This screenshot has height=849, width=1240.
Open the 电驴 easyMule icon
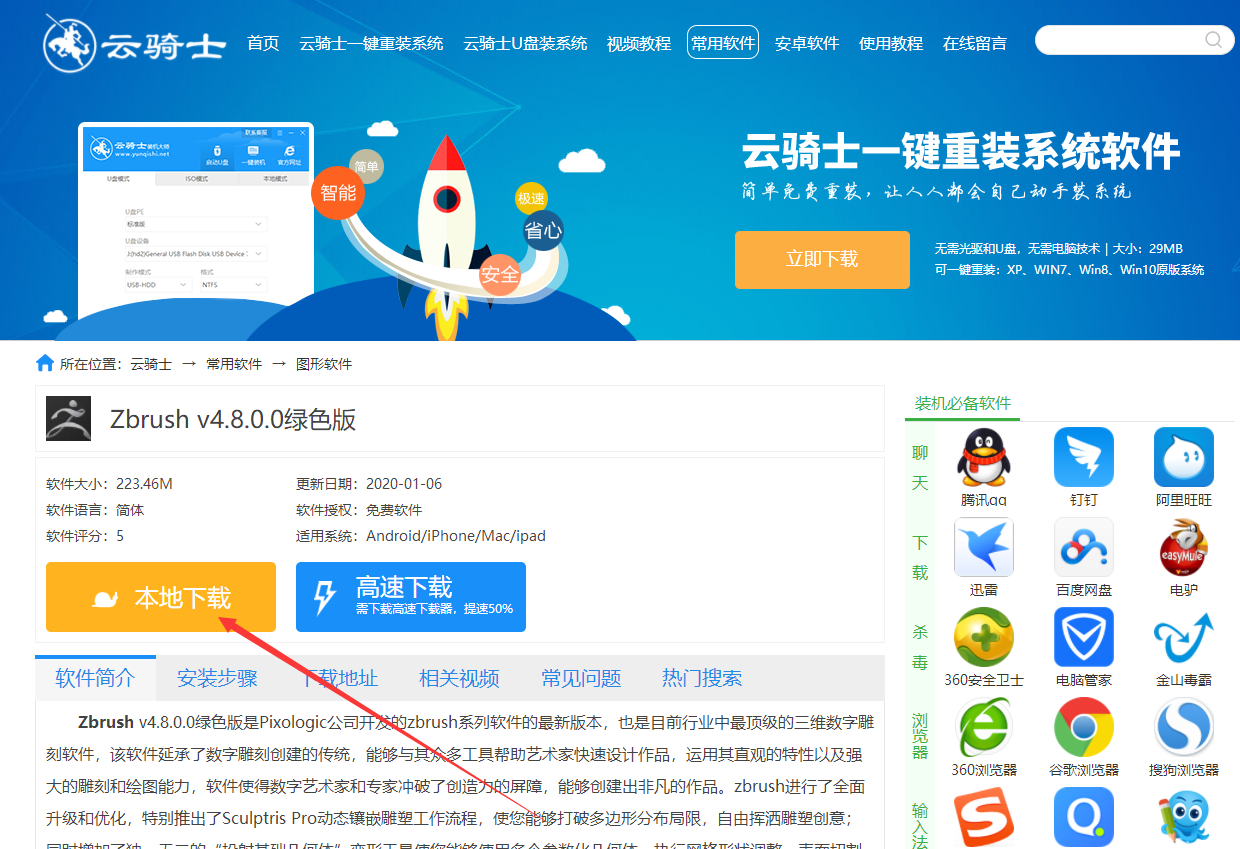pyautogui.click(x=1184, y=548)
